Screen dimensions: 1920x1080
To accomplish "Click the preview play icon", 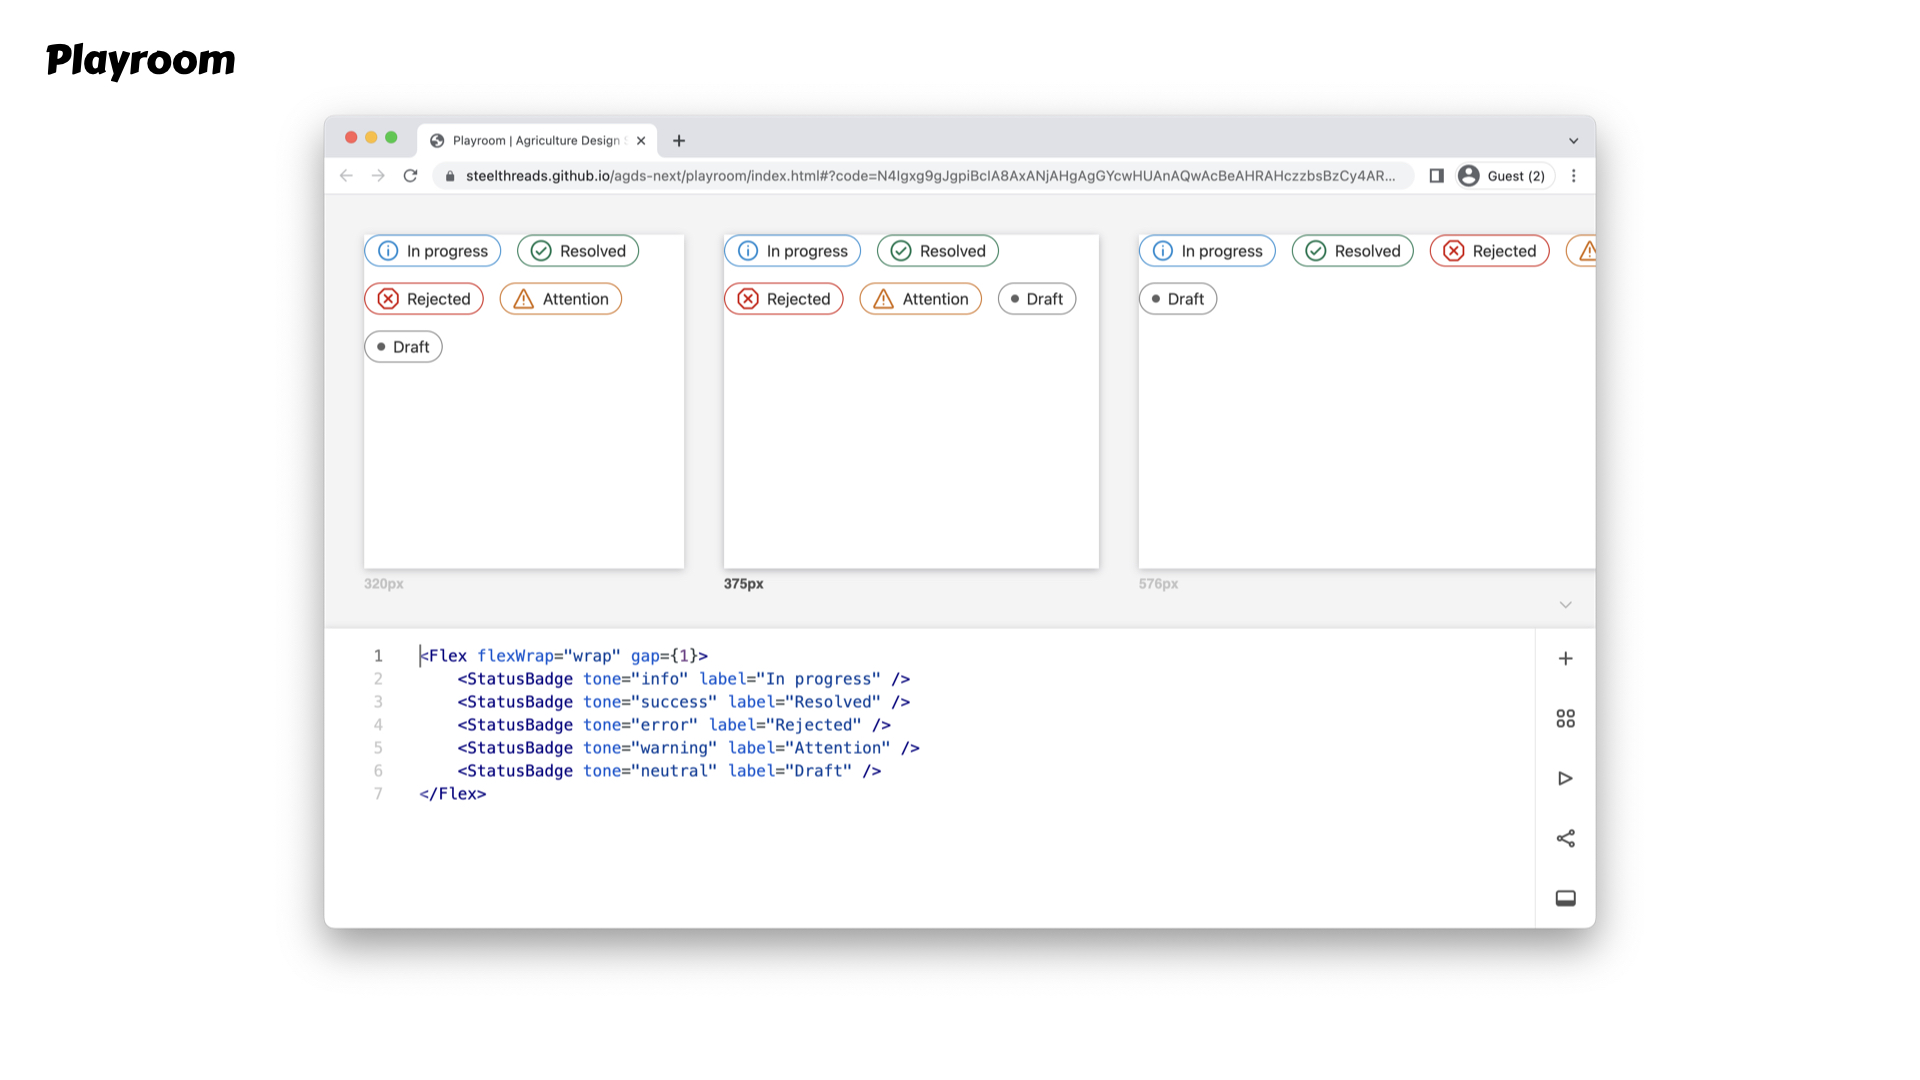I will [1565, 778].
